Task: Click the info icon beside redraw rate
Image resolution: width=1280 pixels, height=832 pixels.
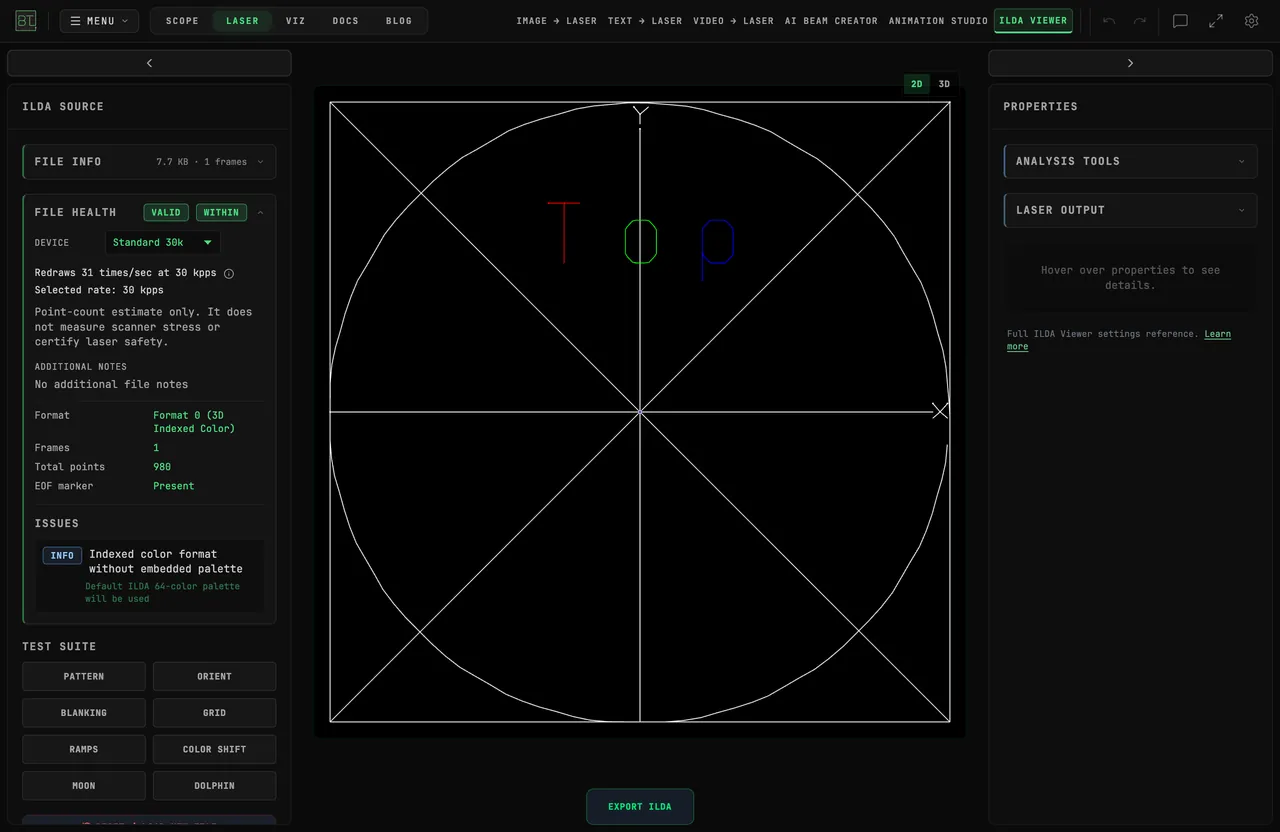Action: click(x=228, y=273)
